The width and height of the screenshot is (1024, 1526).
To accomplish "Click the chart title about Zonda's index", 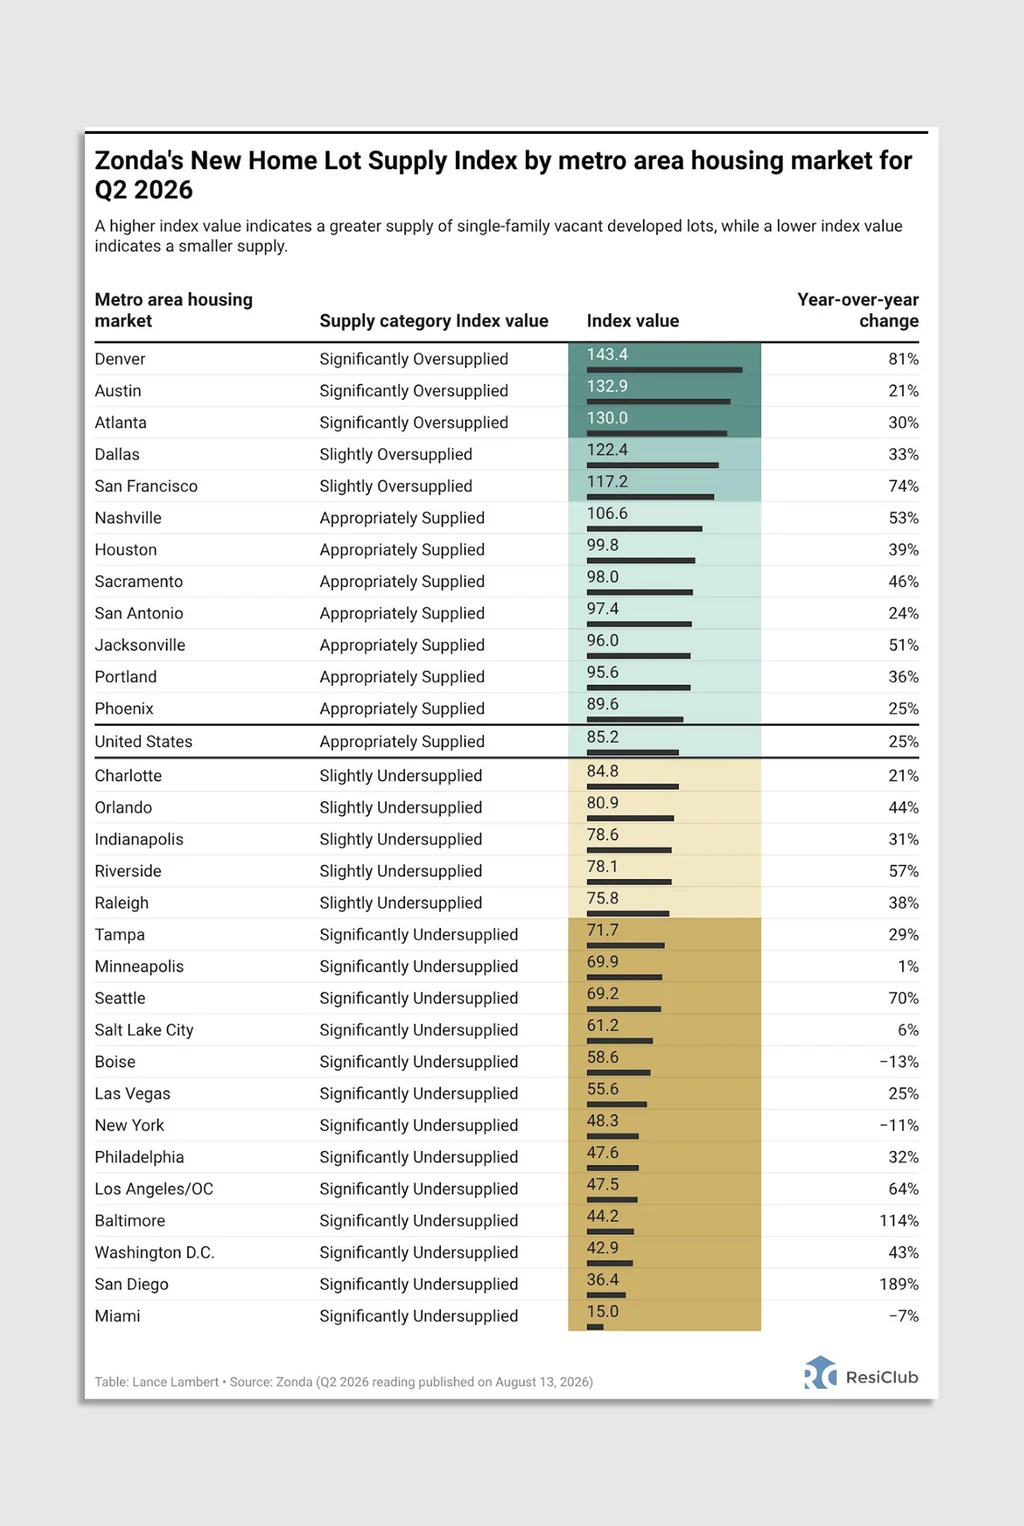I will [x=504, y=175].
